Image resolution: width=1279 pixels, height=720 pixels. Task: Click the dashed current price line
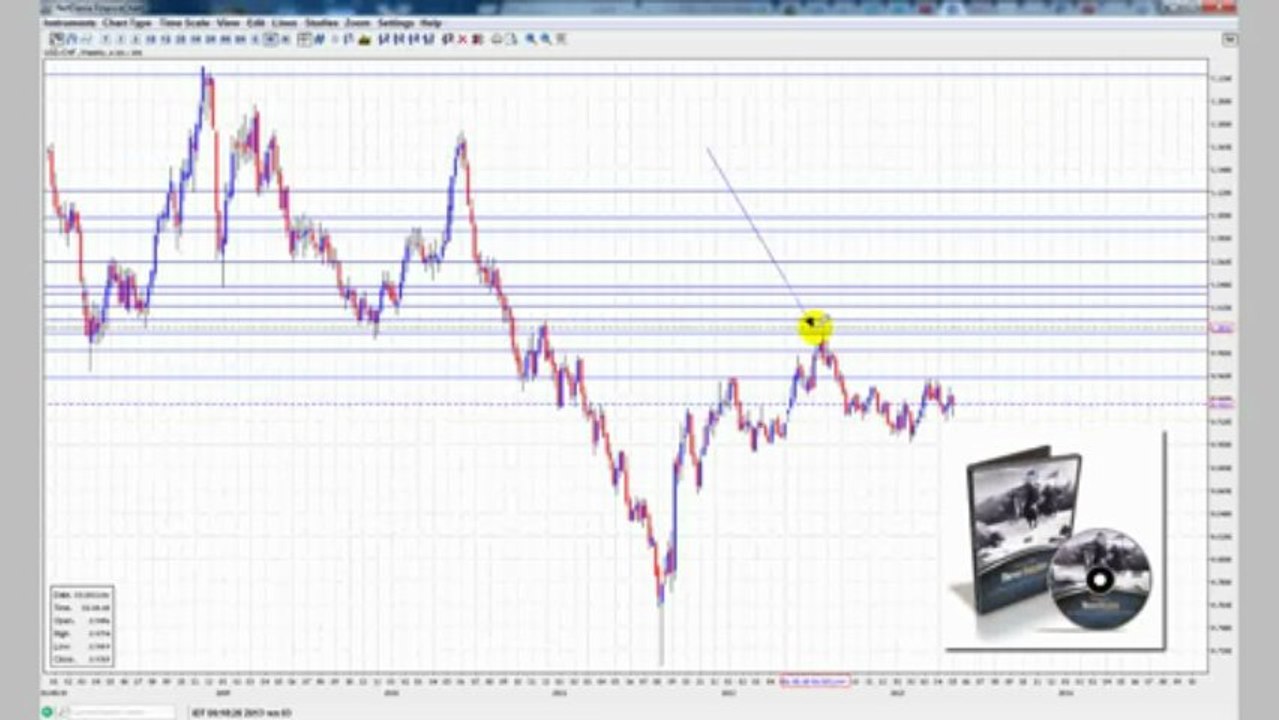coord(625,404)
